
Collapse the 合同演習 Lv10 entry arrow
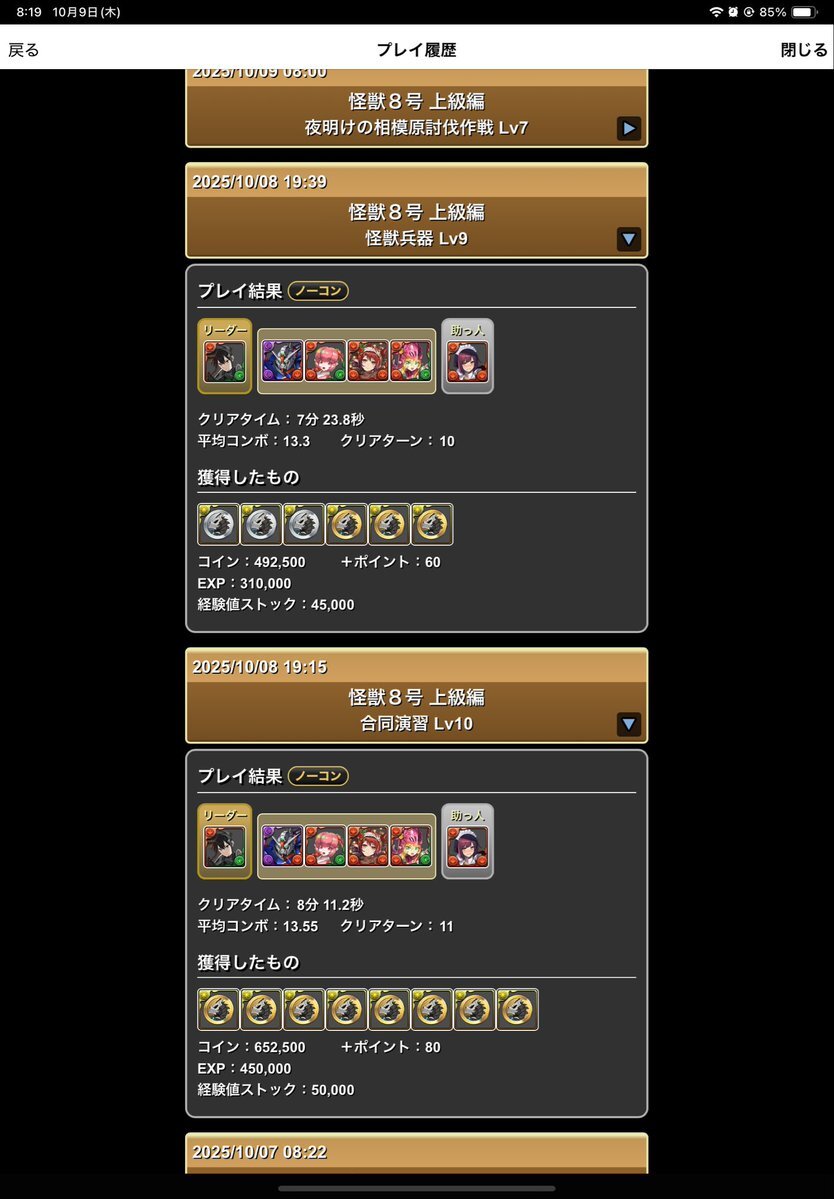[628, 724]
